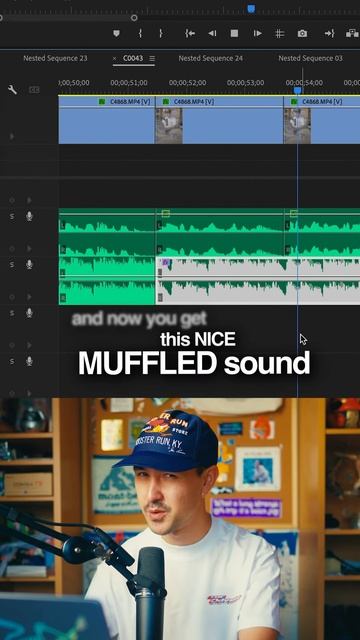
Task: Click fx badge on third video clip
Action: click(x=294, y=102)
